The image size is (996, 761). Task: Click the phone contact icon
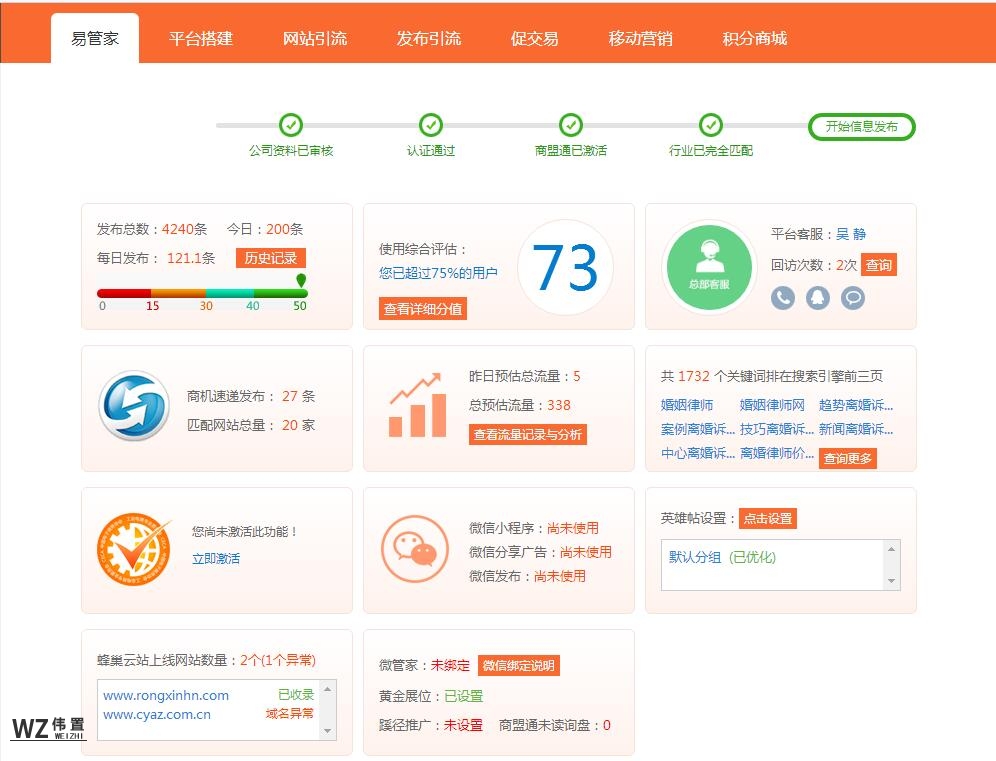(x=783, y=297)
